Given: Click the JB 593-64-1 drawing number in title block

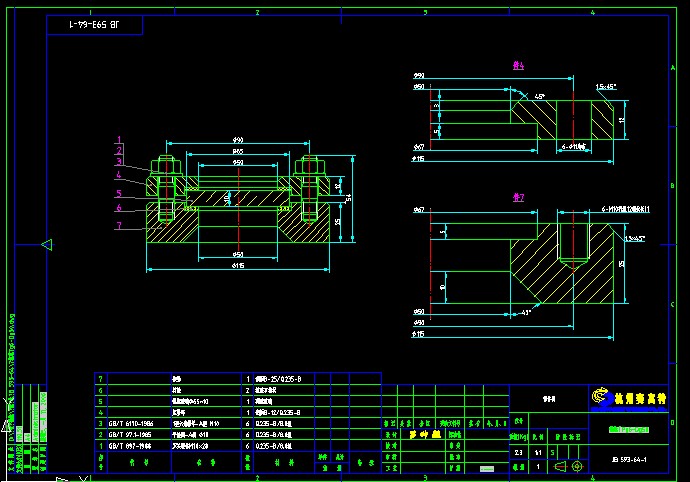Looking at the screenshot, I should (x=628, y=460).
